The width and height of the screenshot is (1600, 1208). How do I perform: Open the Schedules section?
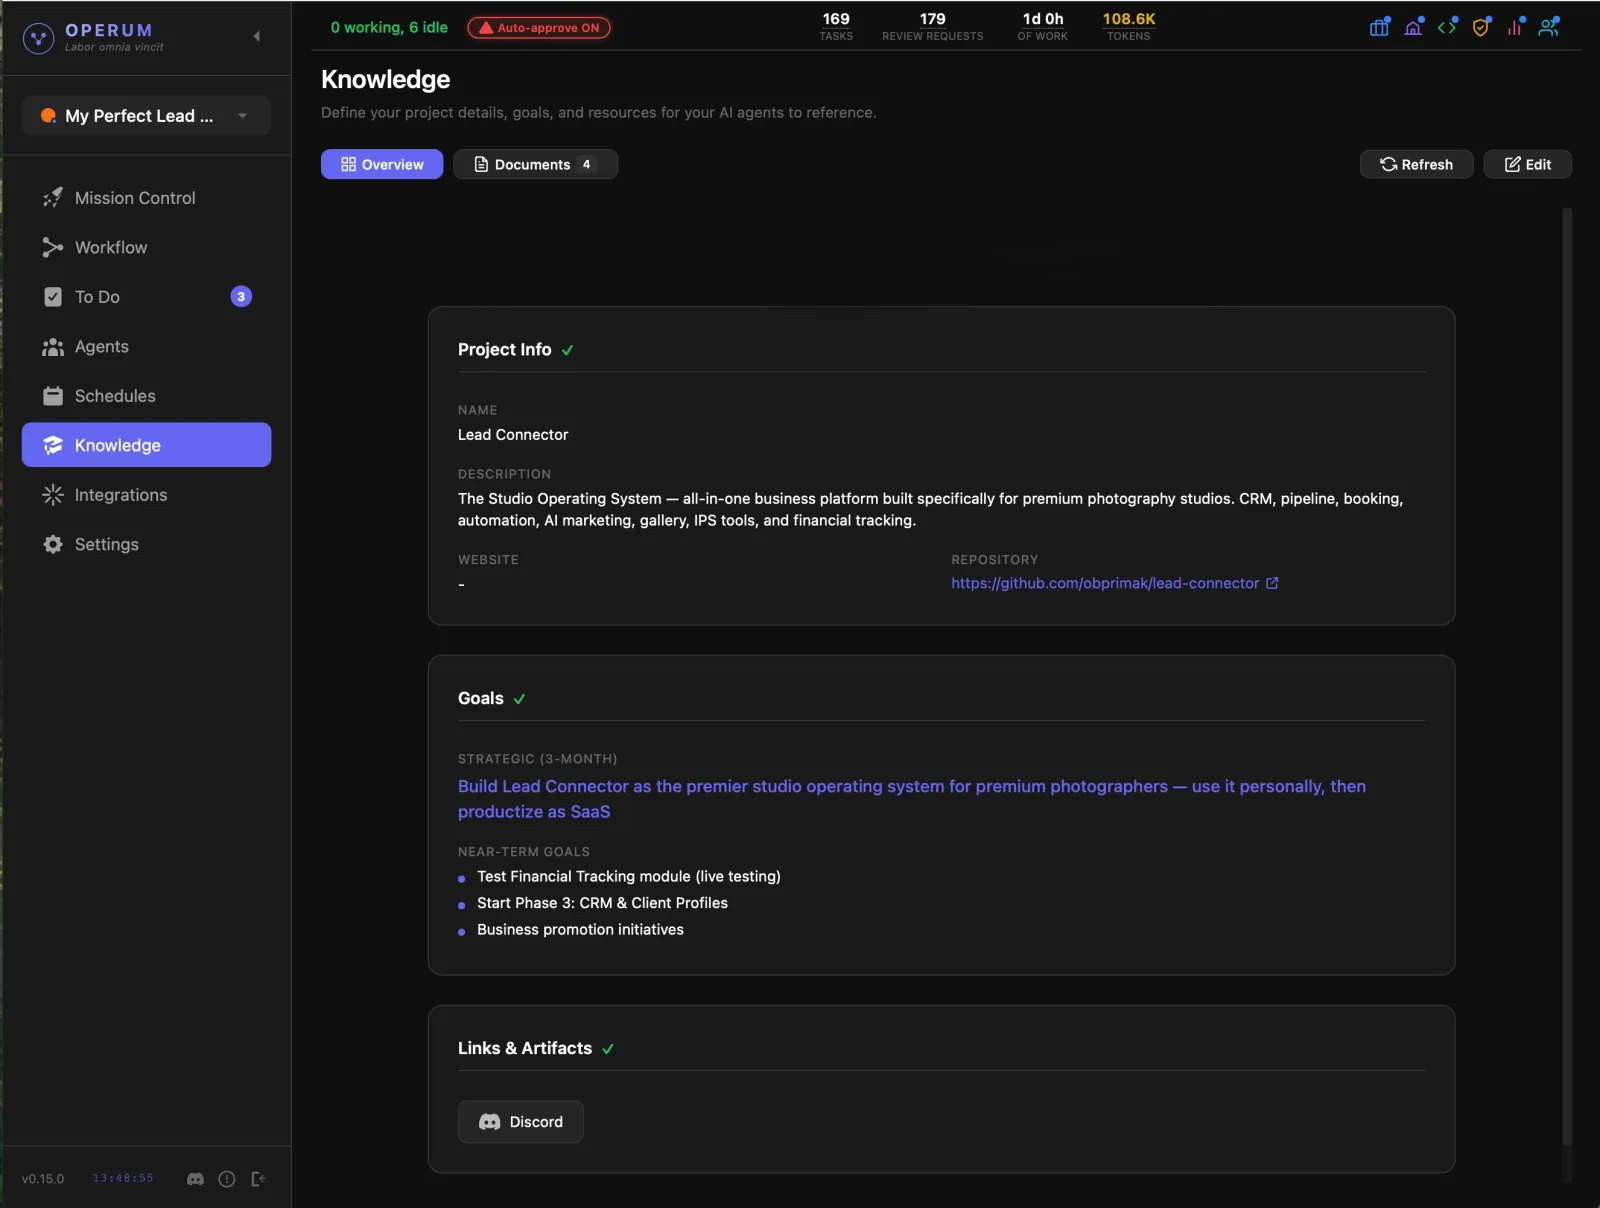tap(115, 395)
